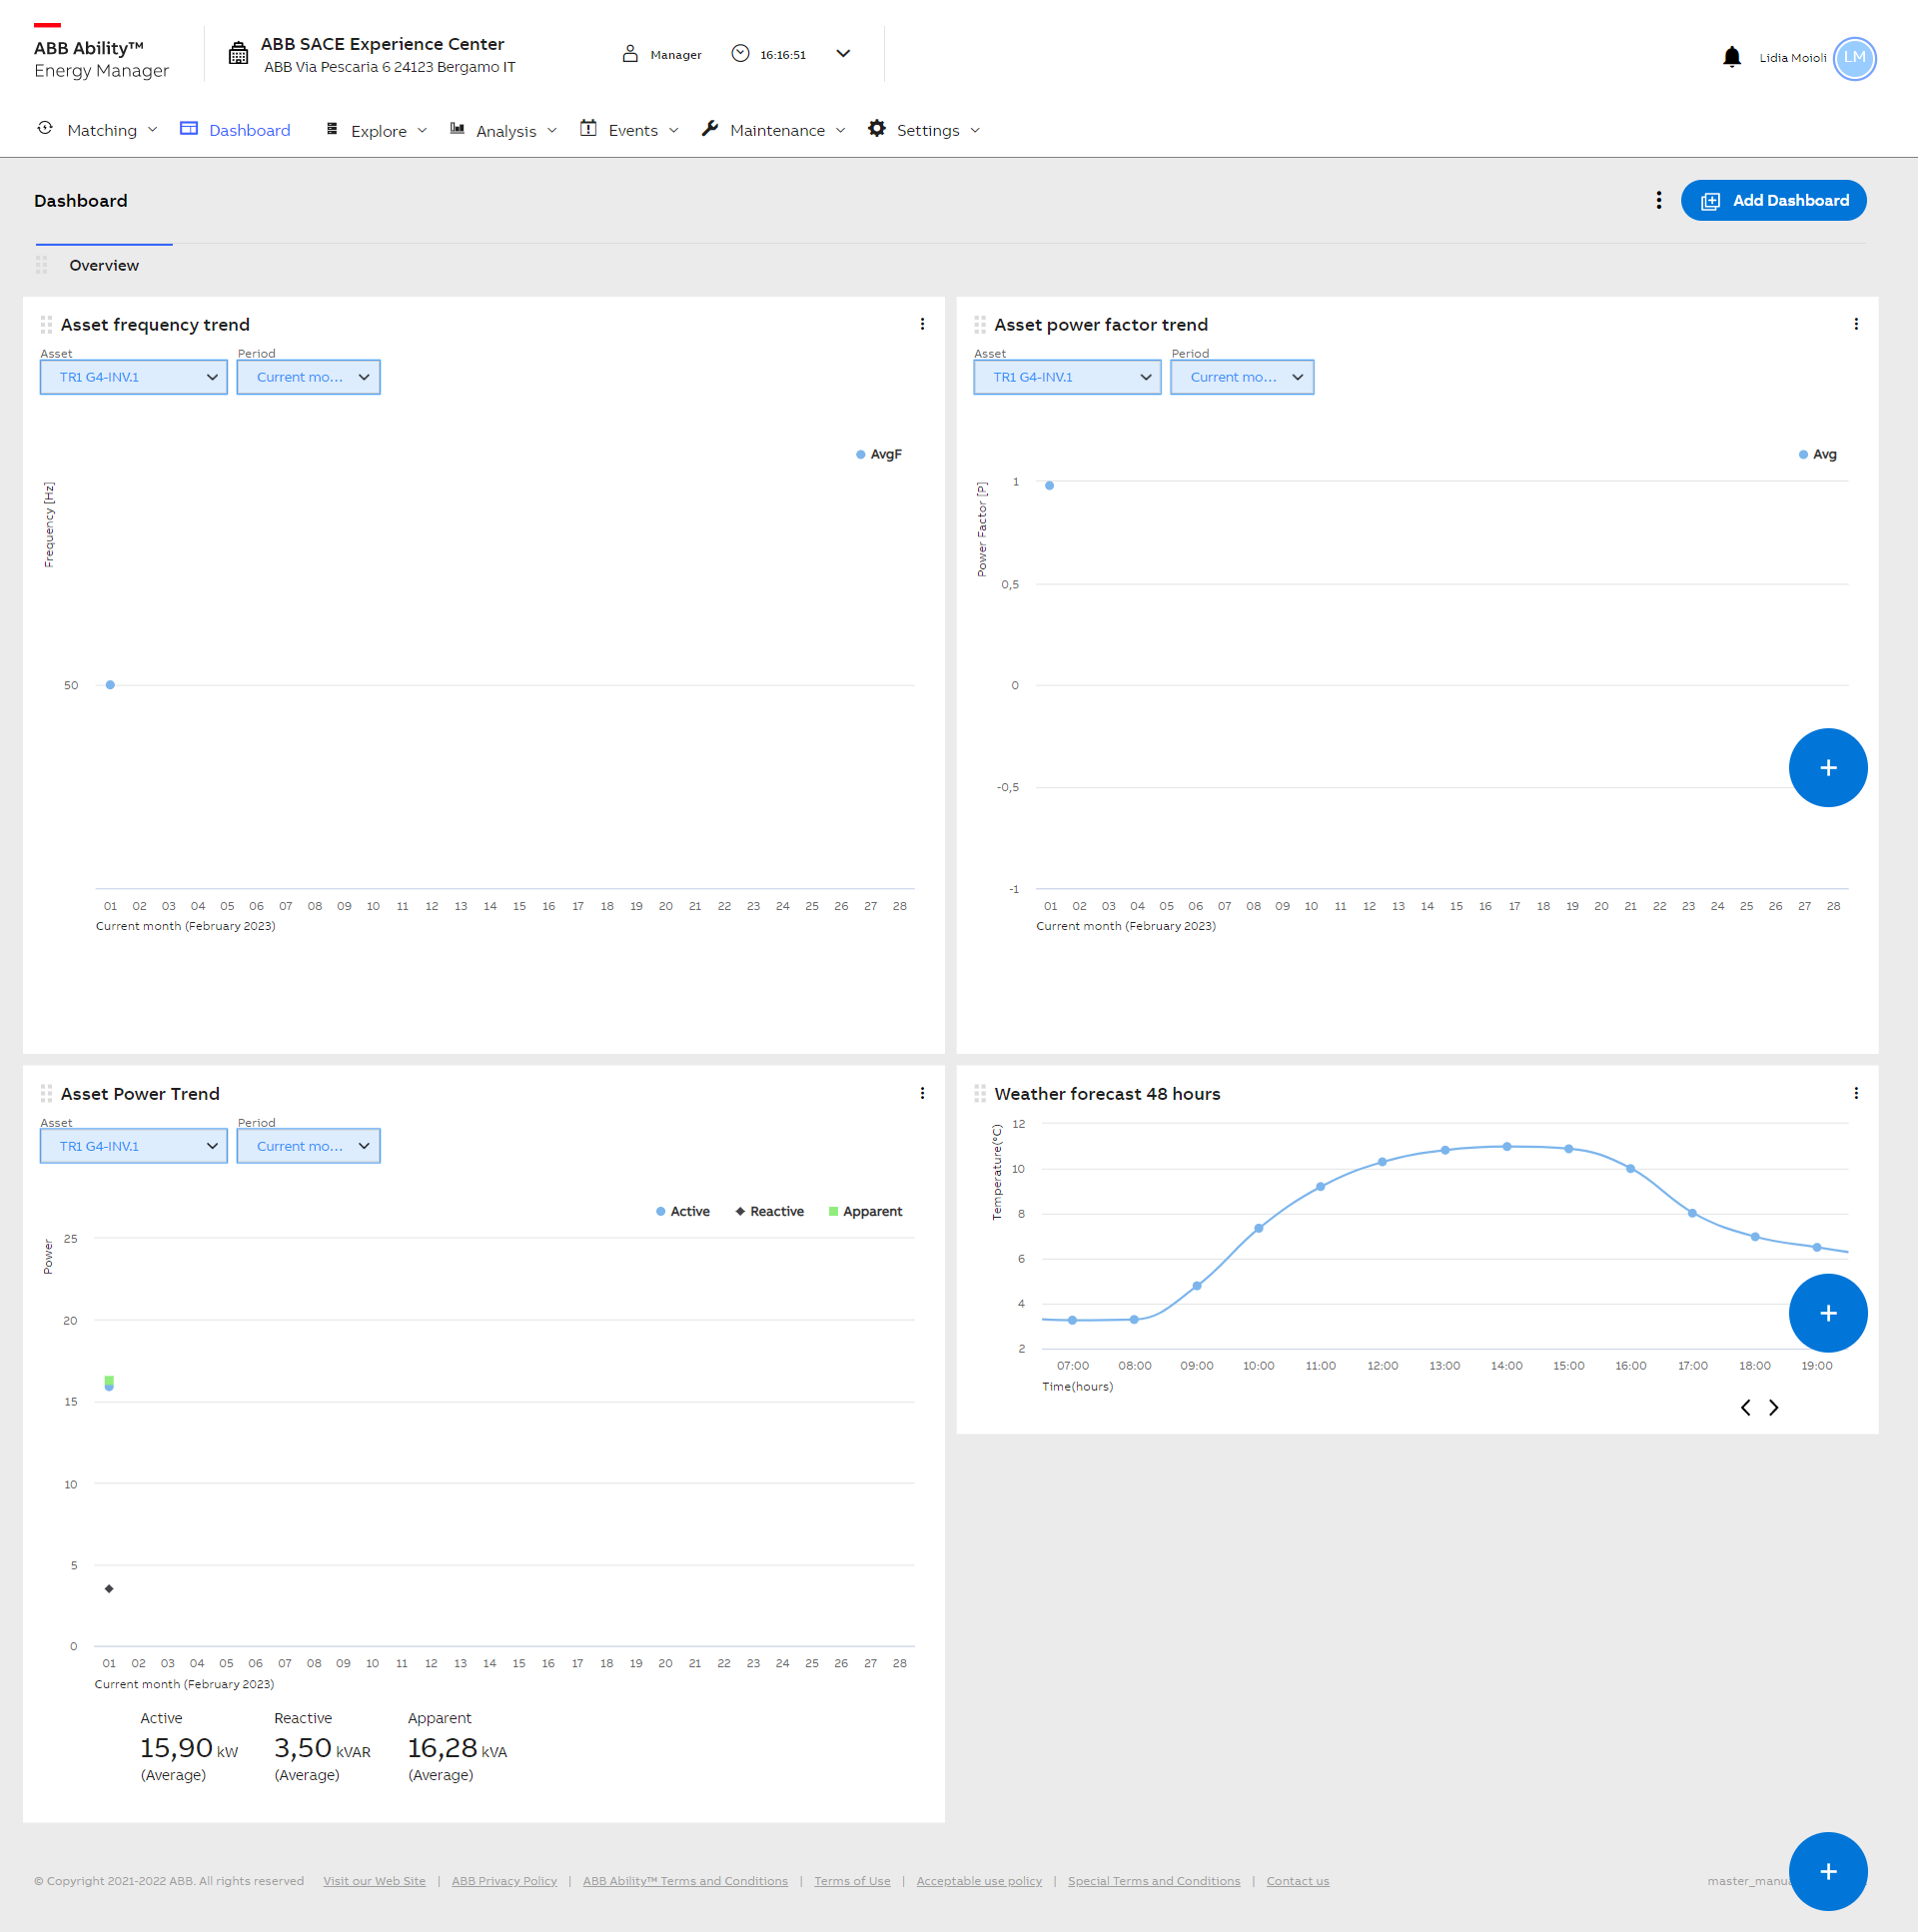Open Asset dropdown in frequency trend widget

pos(134,377)
